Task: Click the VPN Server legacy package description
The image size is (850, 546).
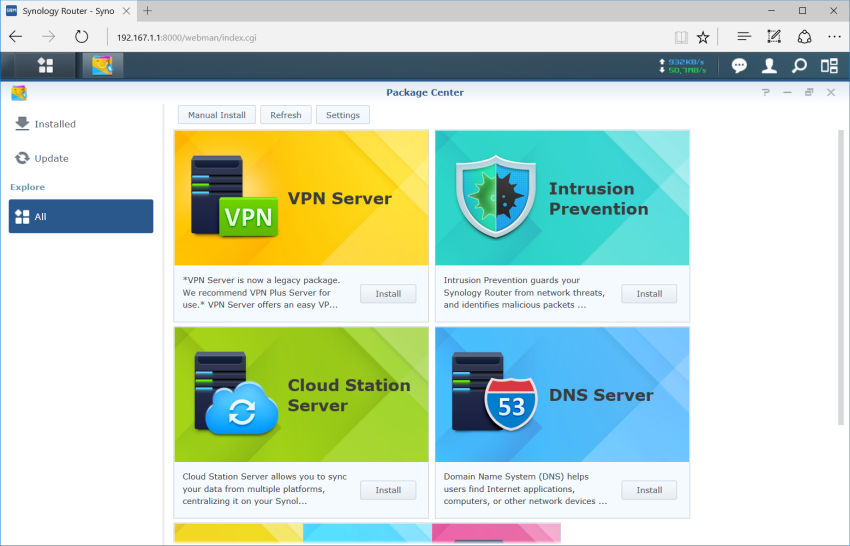Action: click(x=261, y=292)
